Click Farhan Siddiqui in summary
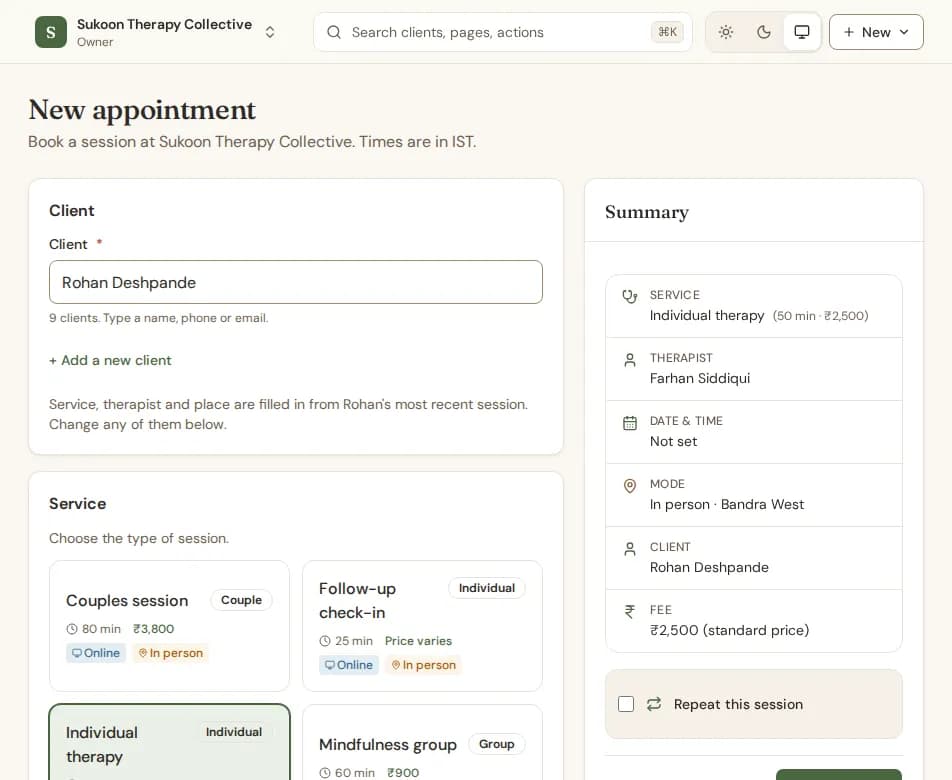 [699, 379]
